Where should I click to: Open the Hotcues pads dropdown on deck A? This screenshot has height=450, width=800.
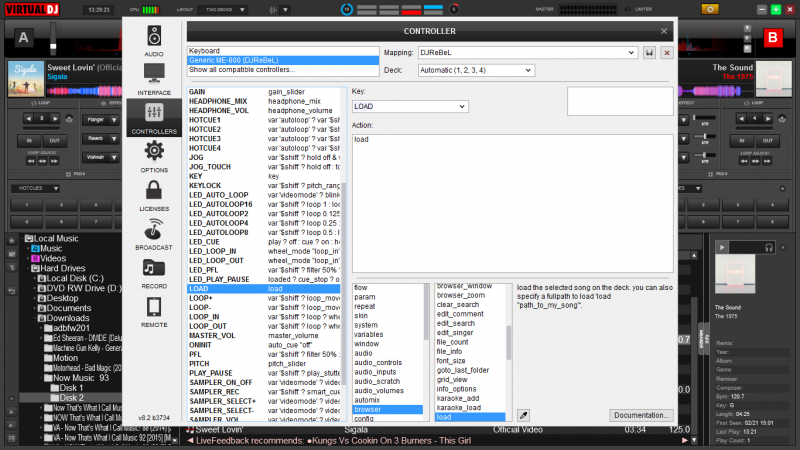tap(35, 189)
